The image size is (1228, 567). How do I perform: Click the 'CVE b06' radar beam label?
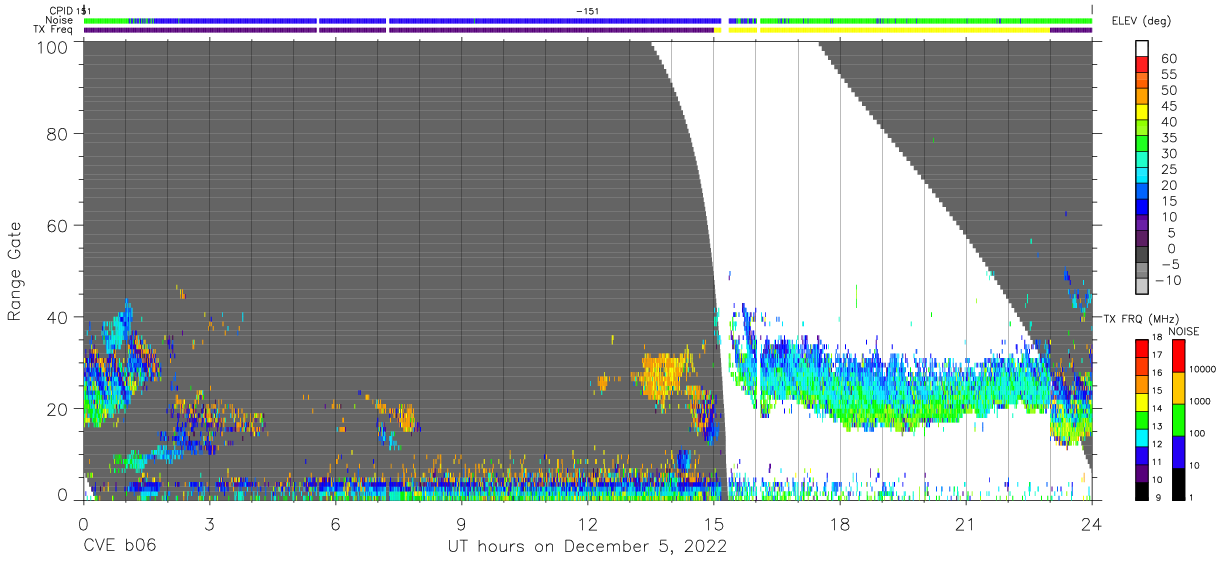click(x=119, y=547)
